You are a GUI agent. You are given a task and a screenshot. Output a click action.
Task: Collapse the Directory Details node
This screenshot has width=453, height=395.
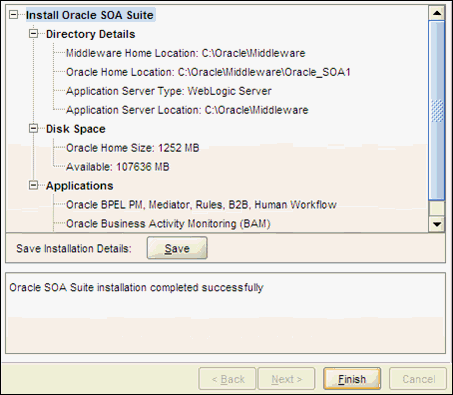click(x=33, y=34)
